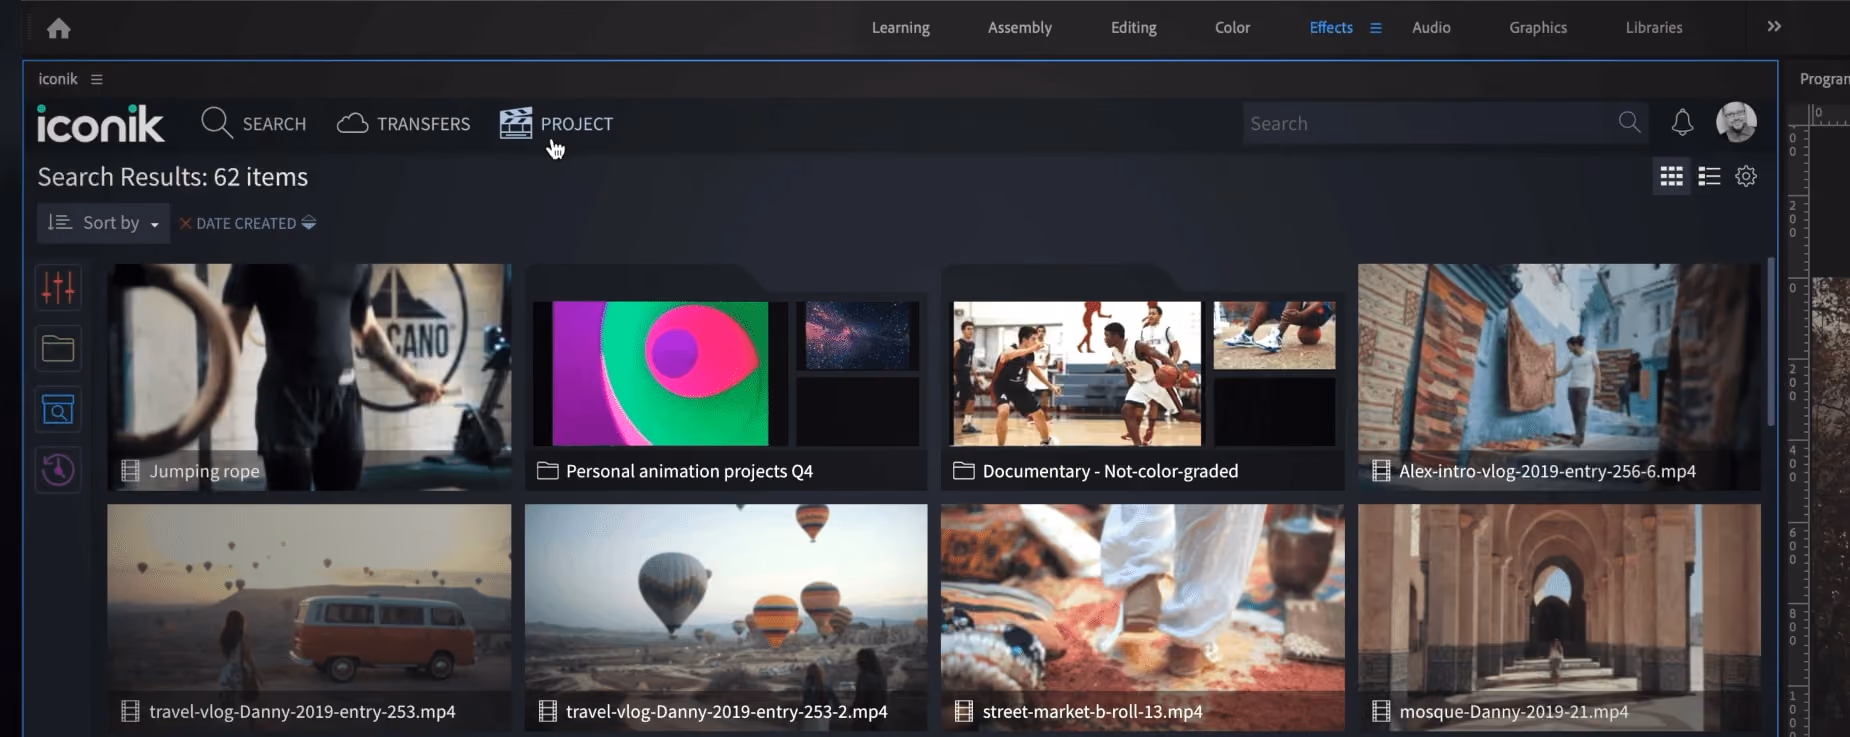Switch to the Editing workspace
The image size is (1850, 737).
click(x=1134, y=28)
